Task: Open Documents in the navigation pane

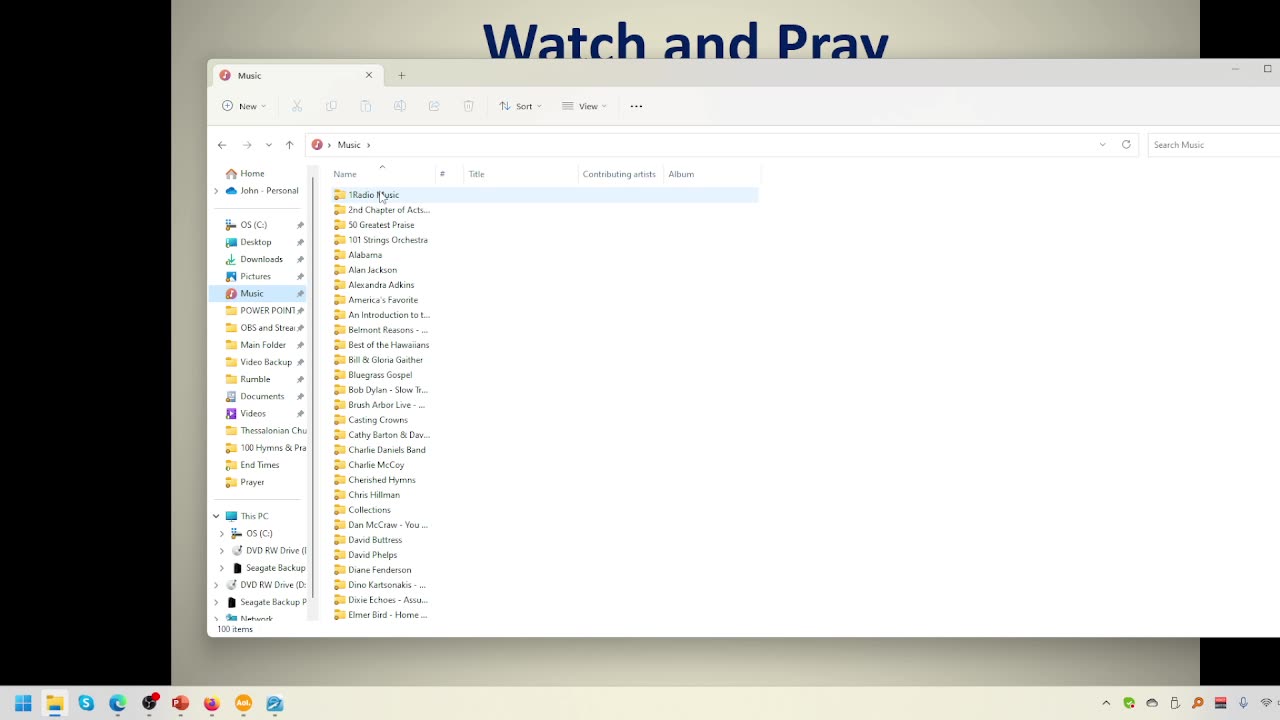Action: click(262, 397)
